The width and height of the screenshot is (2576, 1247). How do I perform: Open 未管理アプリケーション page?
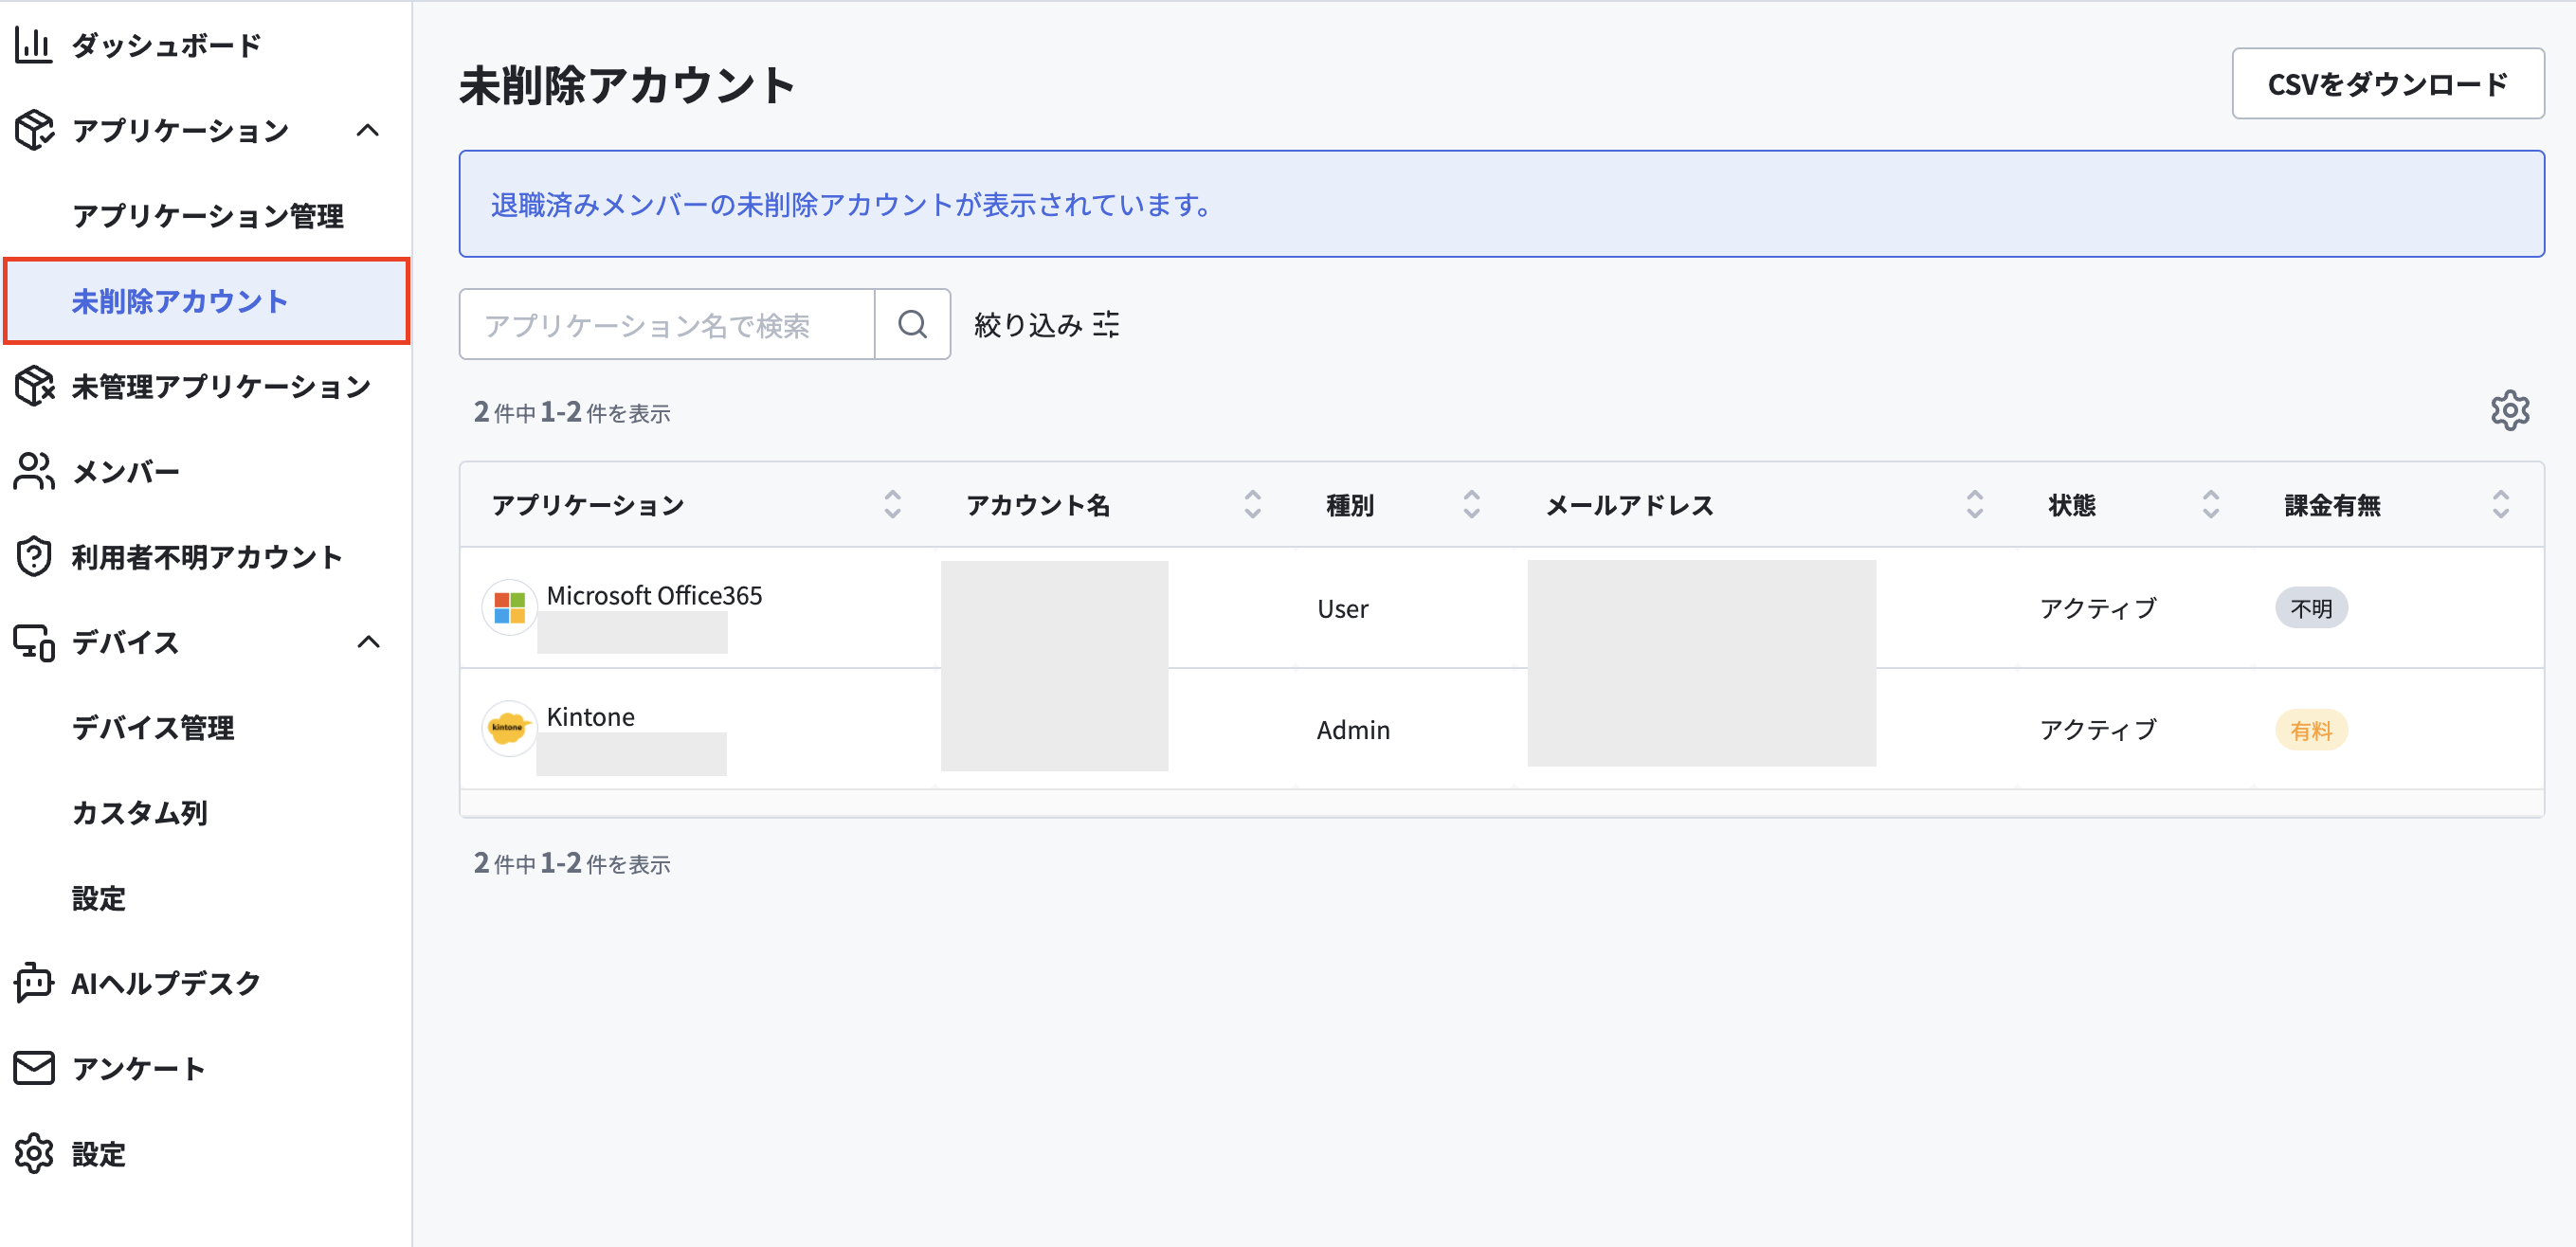(x=221, y=386)
